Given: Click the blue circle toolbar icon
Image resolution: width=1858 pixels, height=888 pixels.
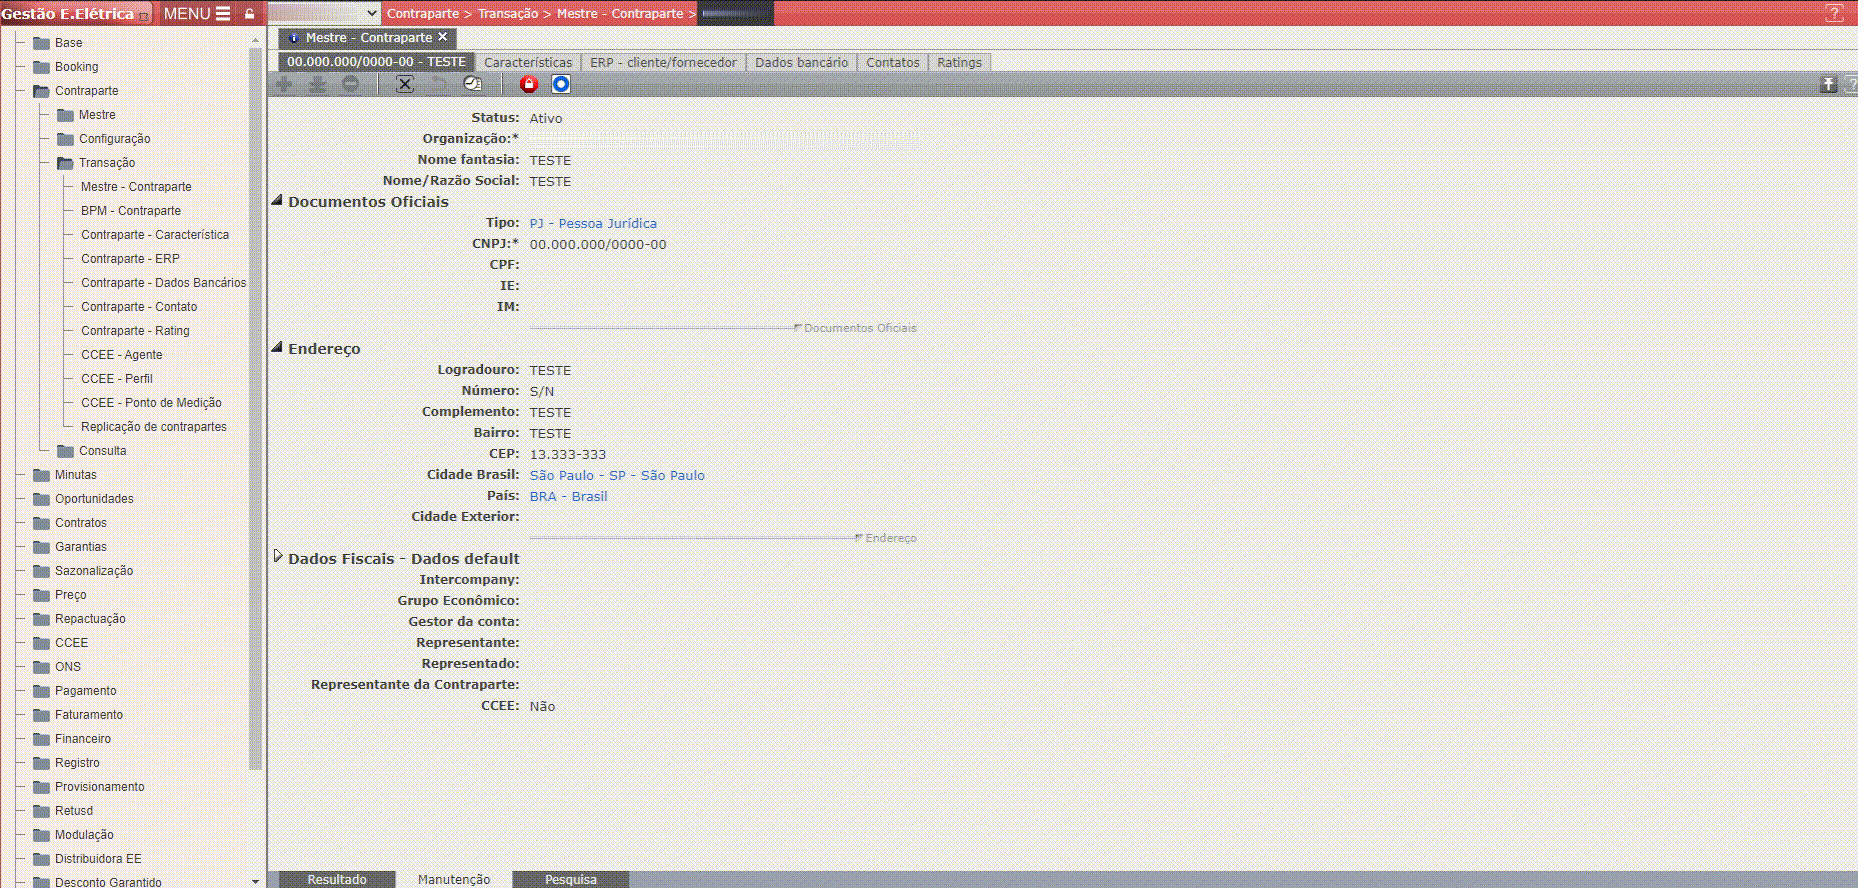Looking at the screenshot, I should (561, 84).
